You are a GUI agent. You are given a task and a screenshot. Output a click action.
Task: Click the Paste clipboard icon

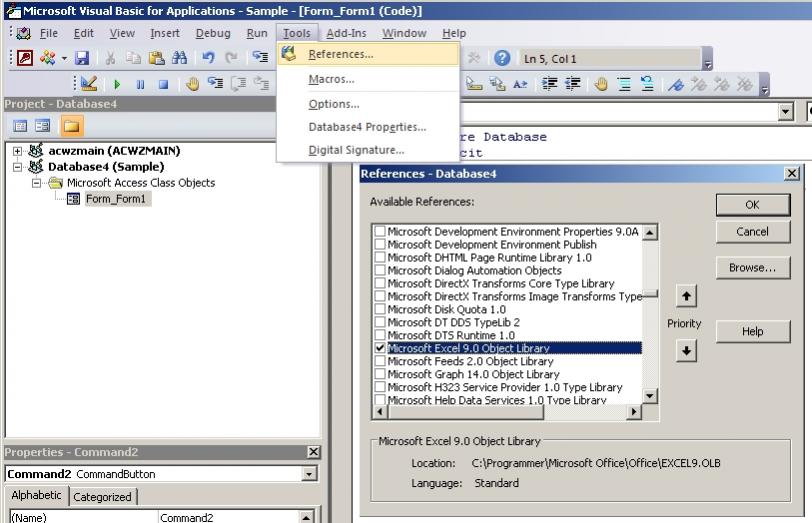coord(156,57)
